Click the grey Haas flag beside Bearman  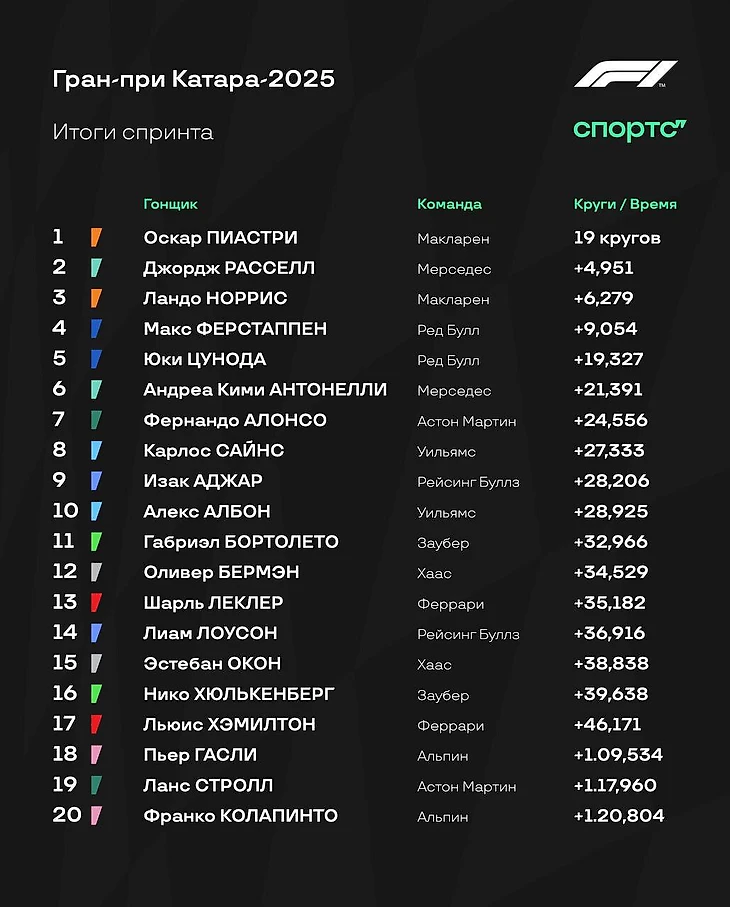click(96, 572)
